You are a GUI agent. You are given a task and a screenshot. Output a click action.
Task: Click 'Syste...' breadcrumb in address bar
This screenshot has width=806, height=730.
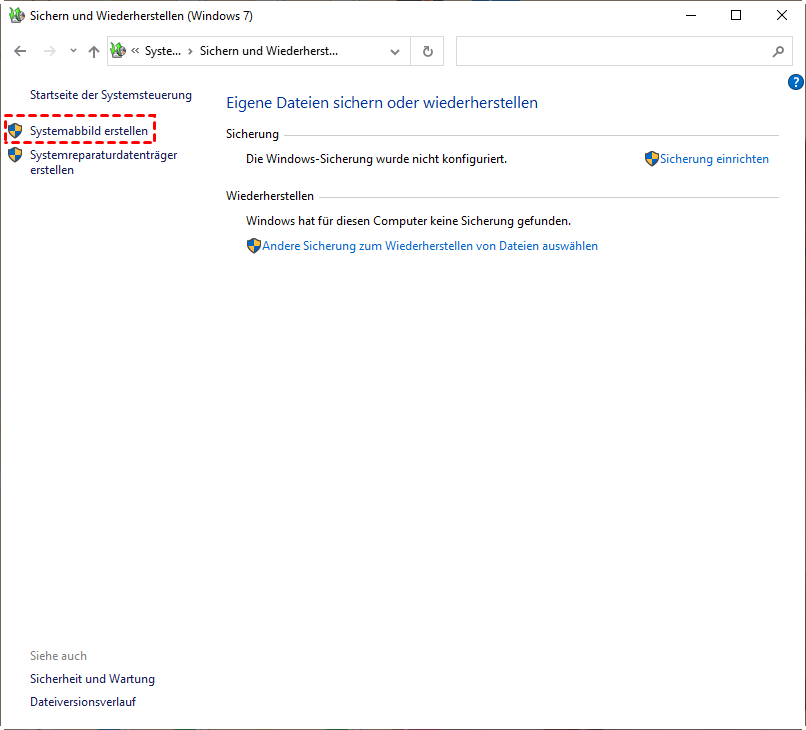pos(162,51)
